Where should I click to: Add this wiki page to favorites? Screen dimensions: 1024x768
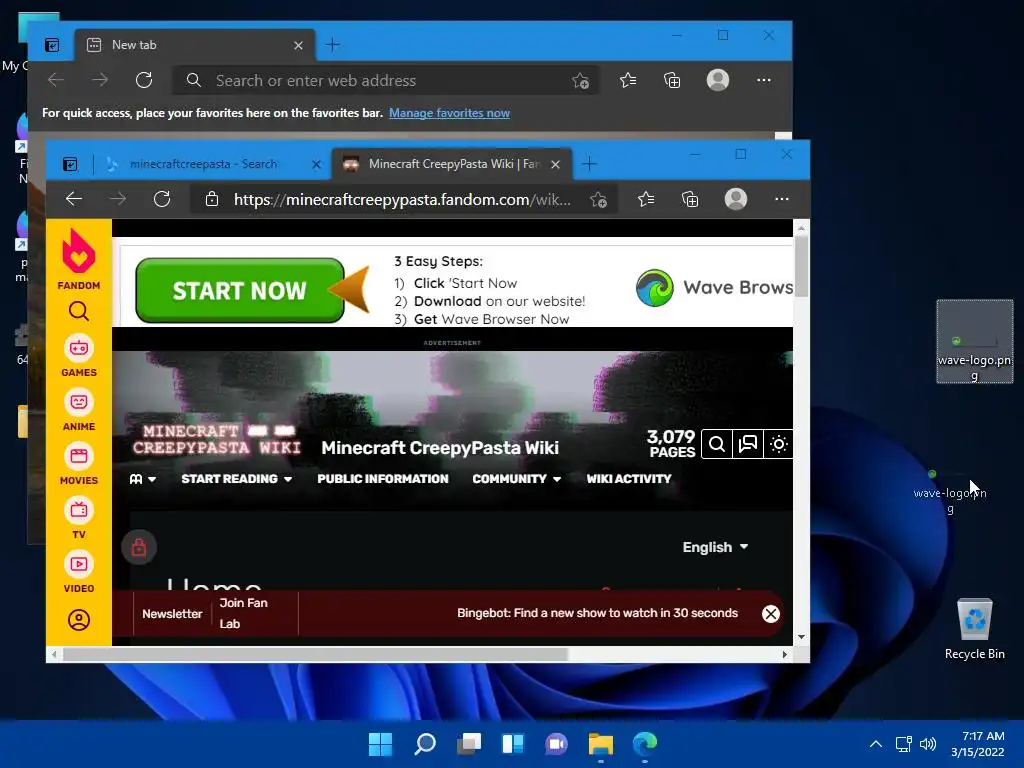pyautogui.click(x=598, y=200)
